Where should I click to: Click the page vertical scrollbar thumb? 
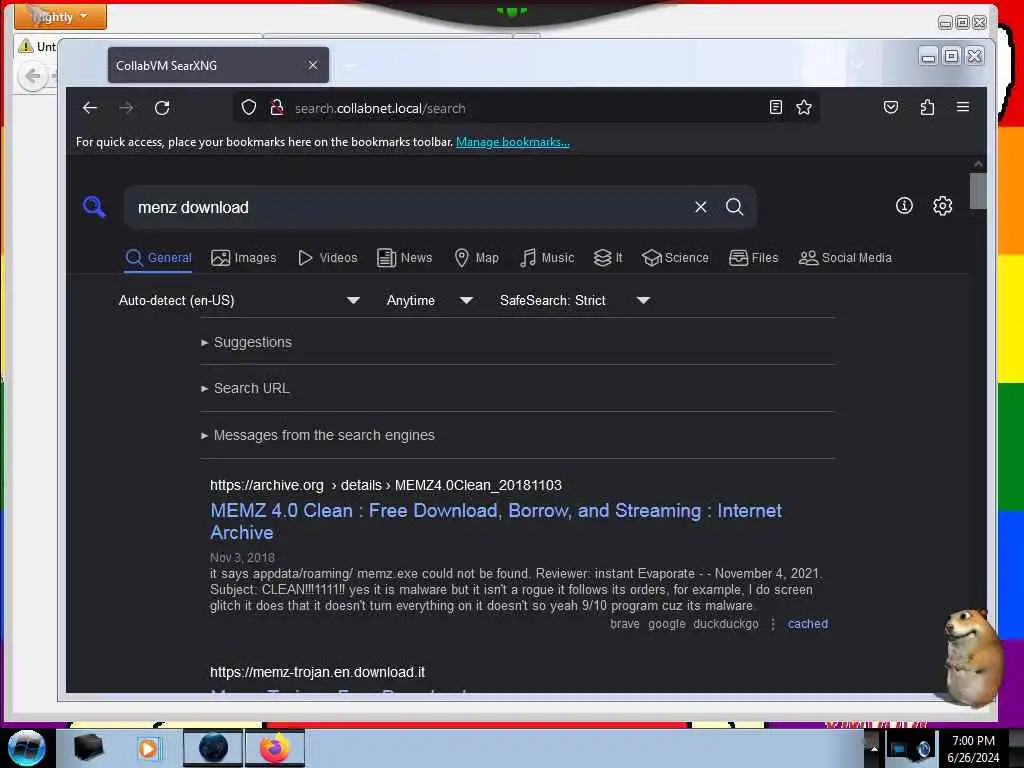[x=978, y=191]
